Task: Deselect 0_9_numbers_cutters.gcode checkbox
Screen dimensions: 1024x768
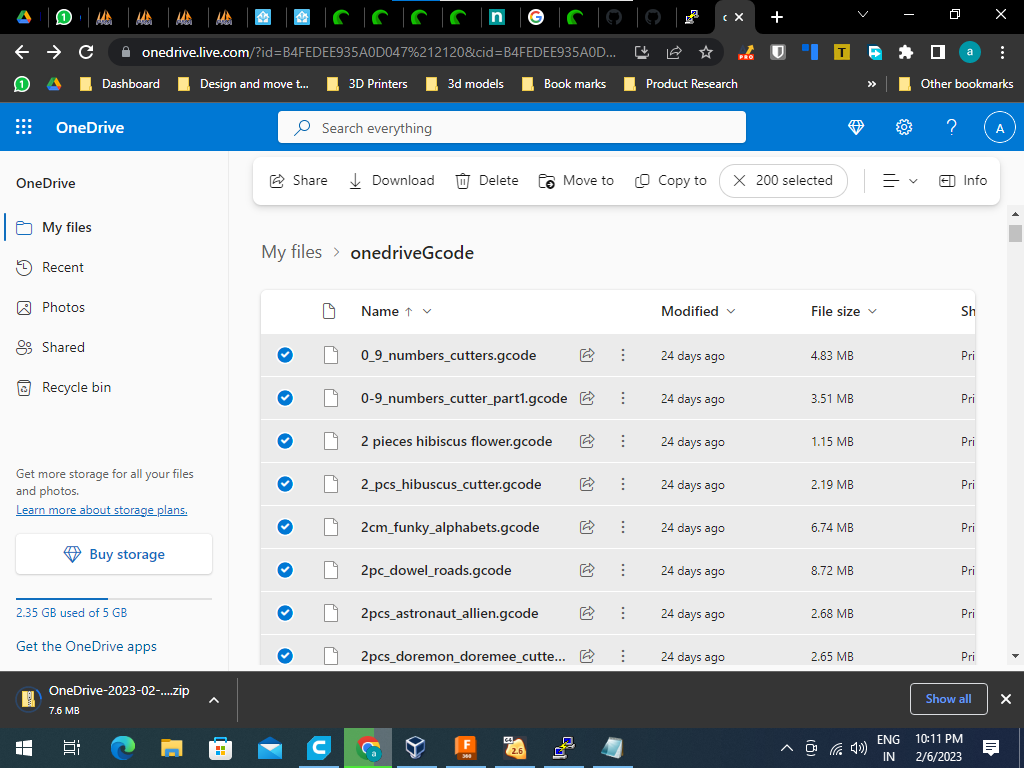Action: tap(285, 355)
